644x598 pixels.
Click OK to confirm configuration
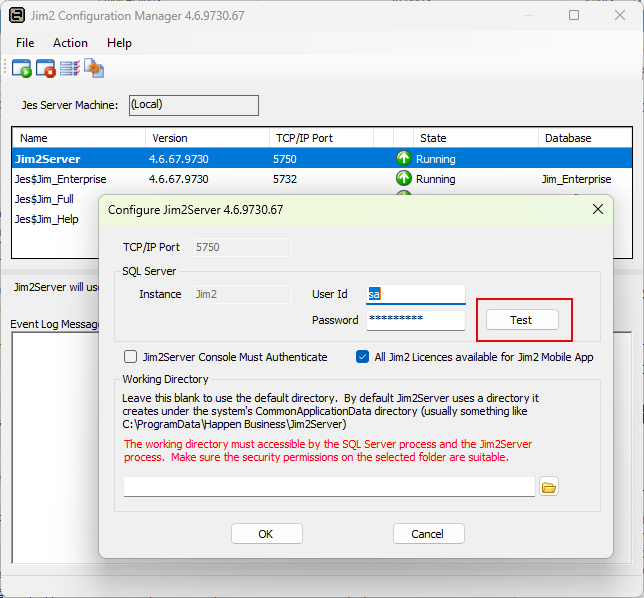point(266,534)
